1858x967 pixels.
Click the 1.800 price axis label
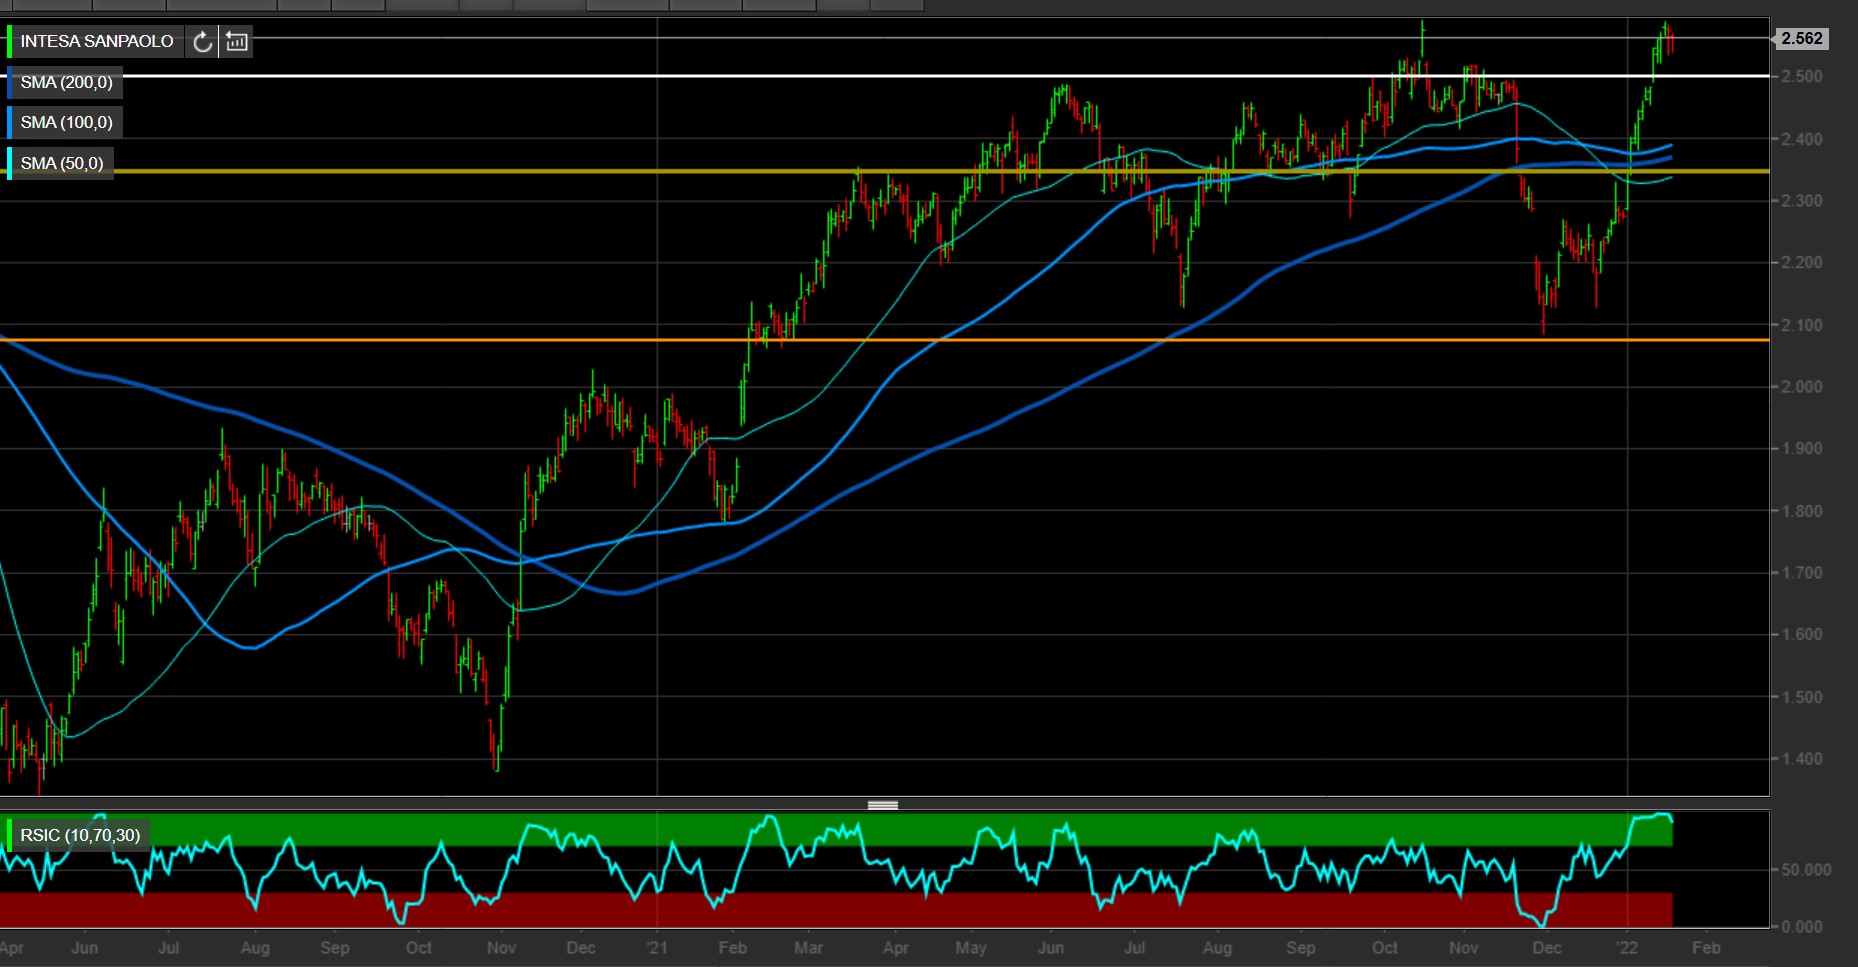[1802, 511]
